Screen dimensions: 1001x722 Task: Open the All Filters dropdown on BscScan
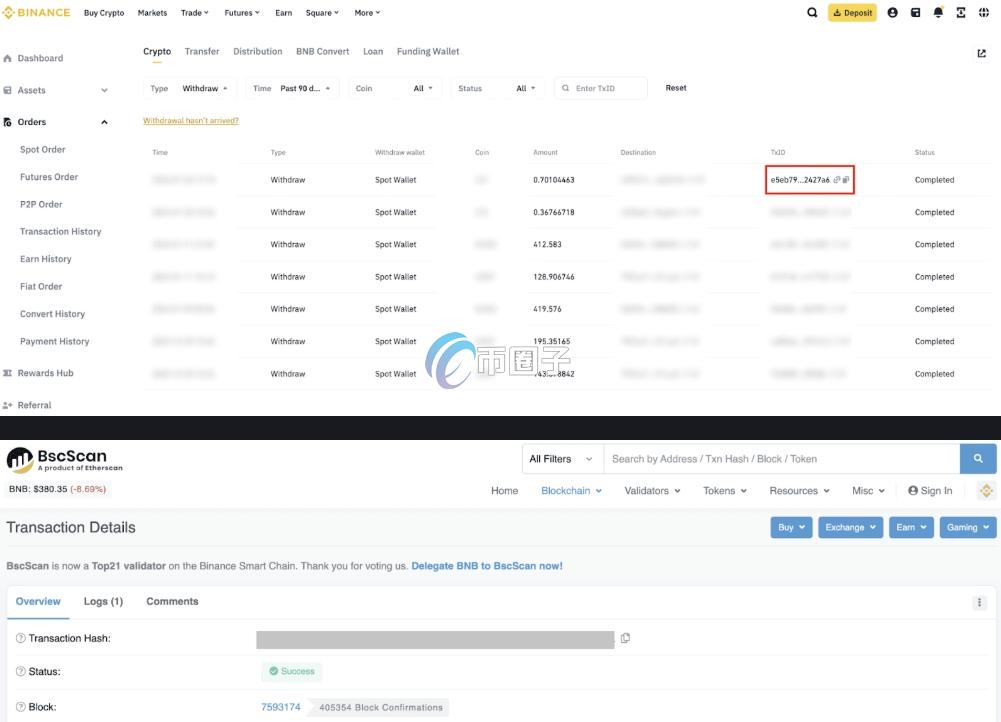click(562, 459)
